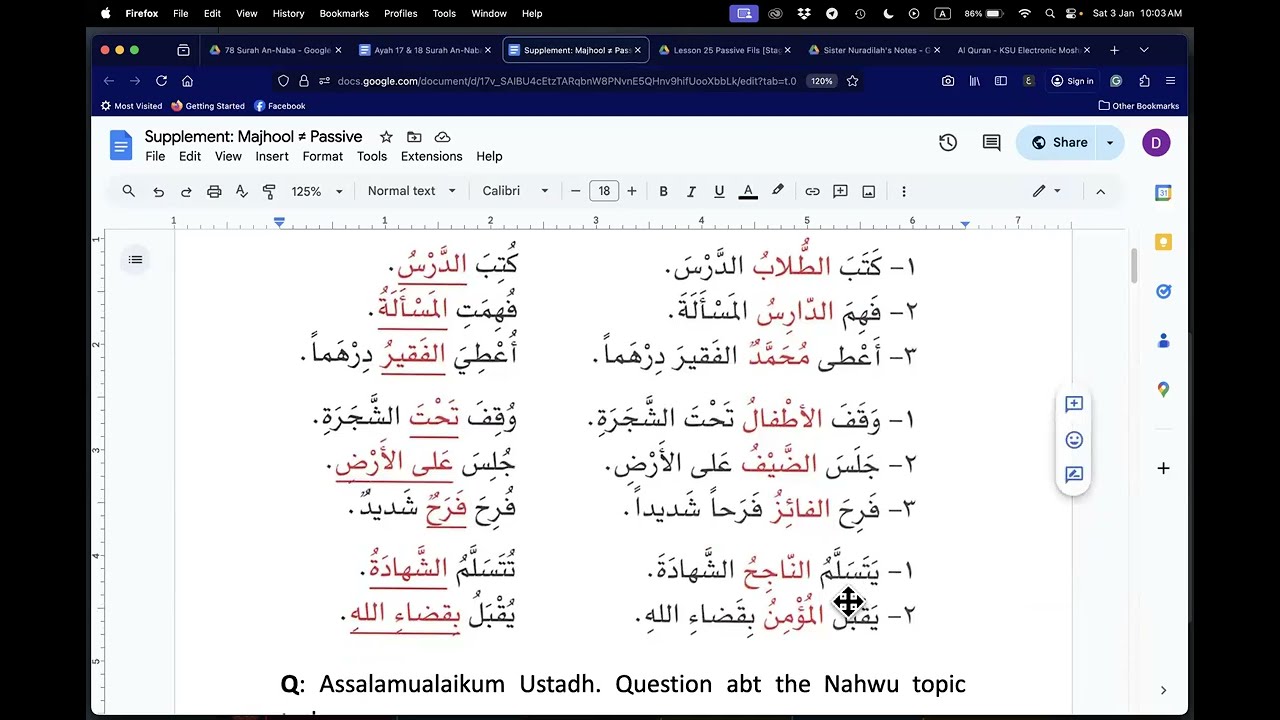Click the font size field showing 18
Screen dimensions: 1280x720
[604, 191]
